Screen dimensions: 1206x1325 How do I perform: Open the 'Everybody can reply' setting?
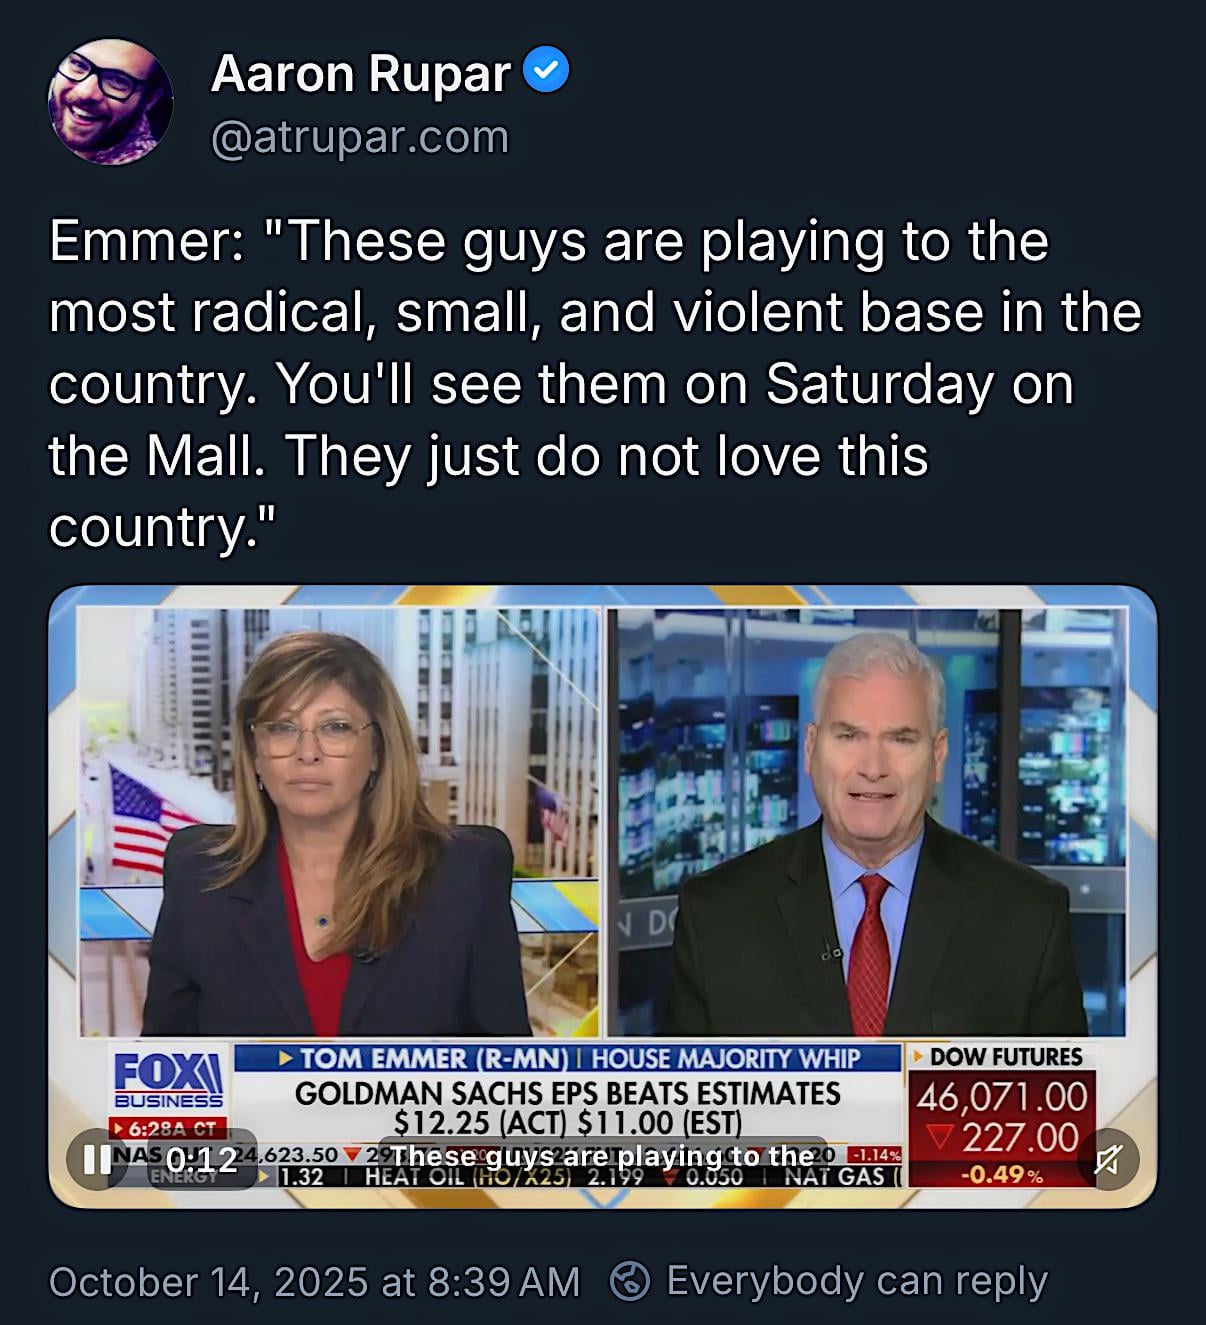coord(857,1281)
